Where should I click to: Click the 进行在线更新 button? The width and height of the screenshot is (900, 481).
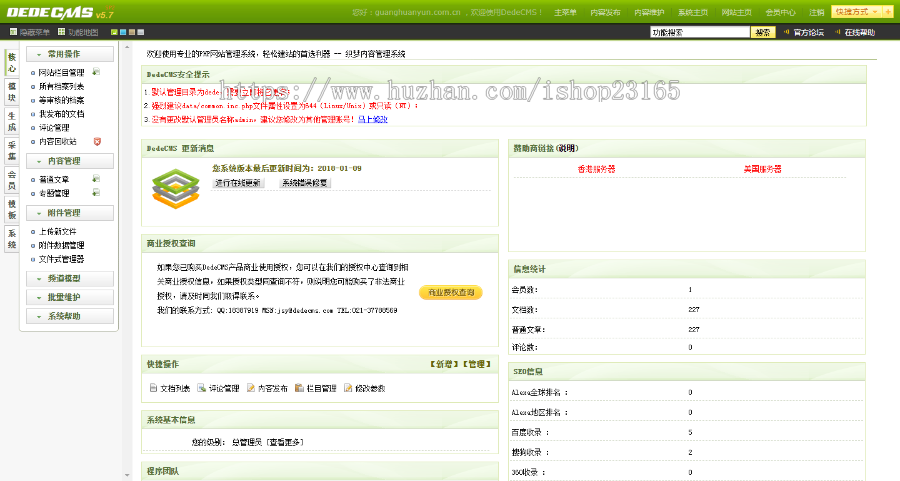tap(238, 183)
